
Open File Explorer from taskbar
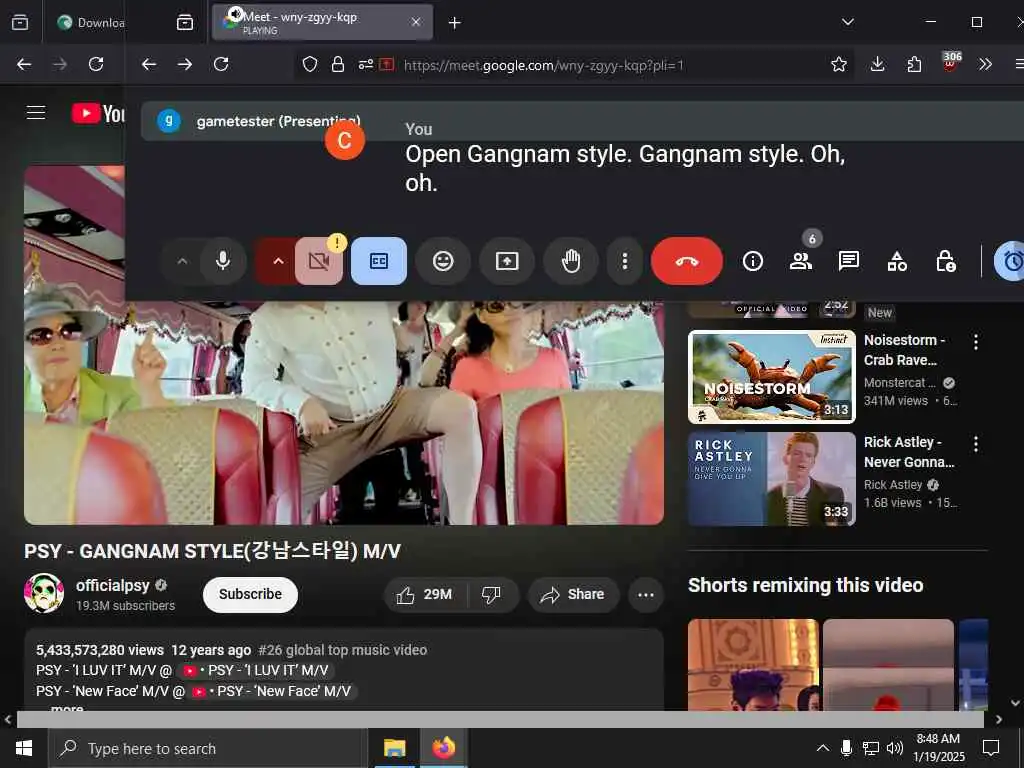click(394, 748)
